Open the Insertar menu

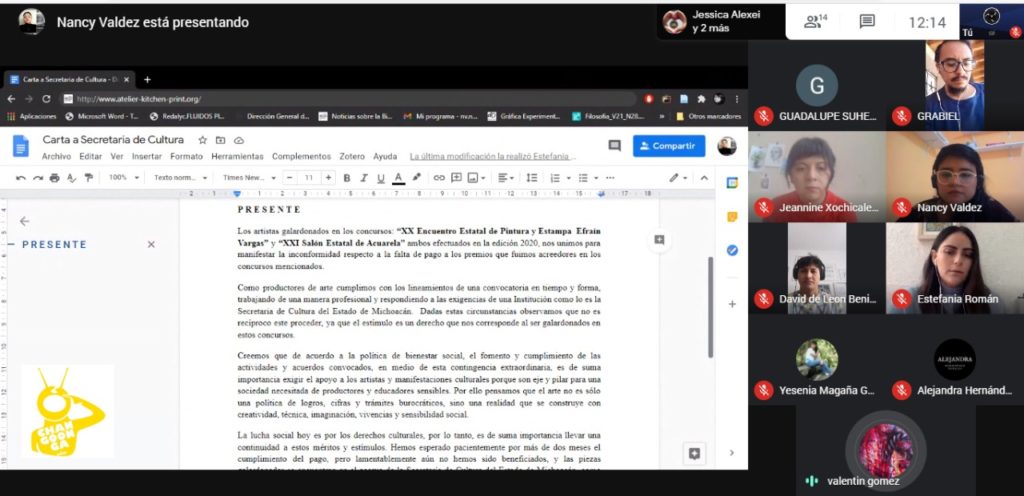[x=147, y=157]
